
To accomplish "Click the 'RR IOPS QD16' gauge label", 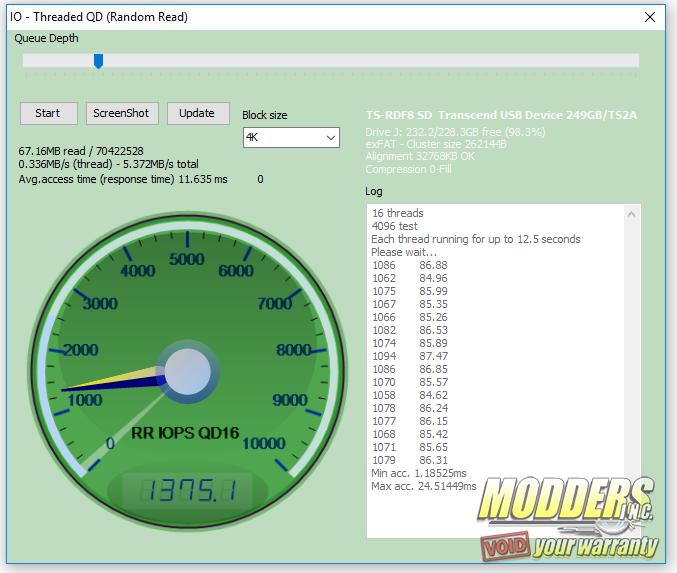I will 185,433.
